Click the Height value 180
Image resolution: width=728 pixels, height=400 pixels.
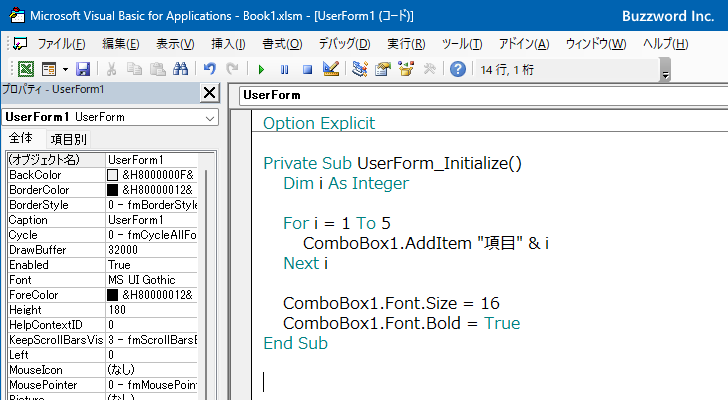tap(117, 310)
